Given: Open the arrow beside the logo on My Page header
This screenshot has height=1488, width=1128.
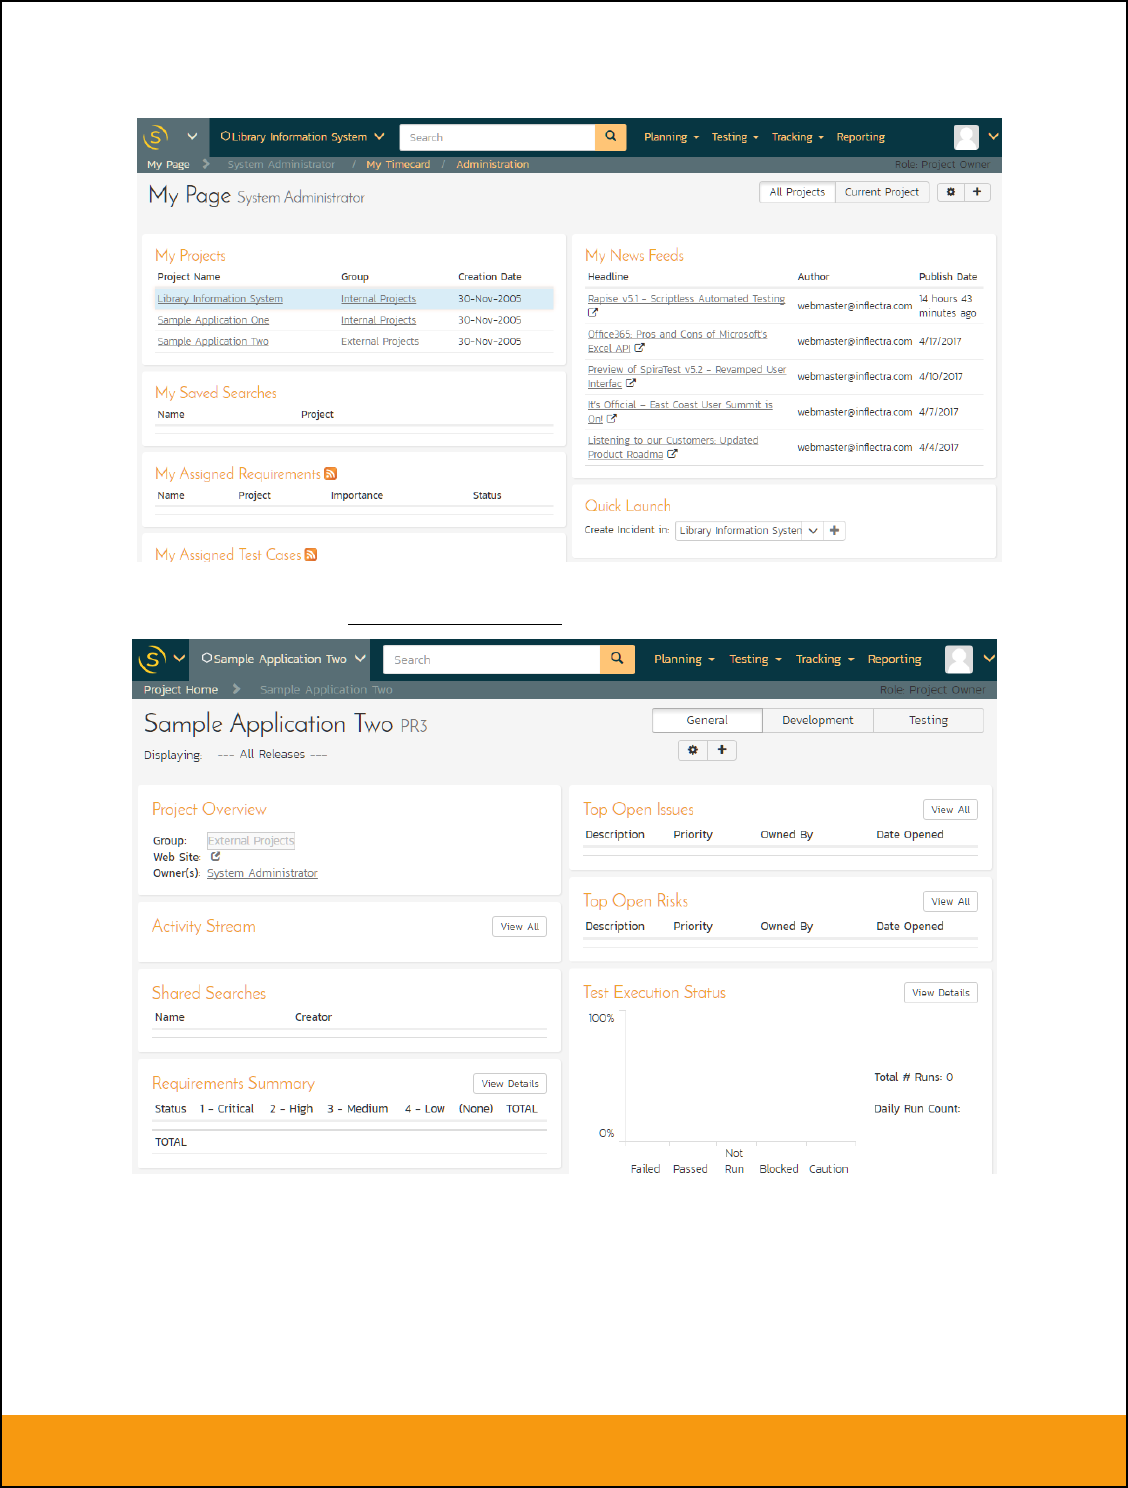Looking at the screenshot, I should pyautogui.click(x=192, y=136).
